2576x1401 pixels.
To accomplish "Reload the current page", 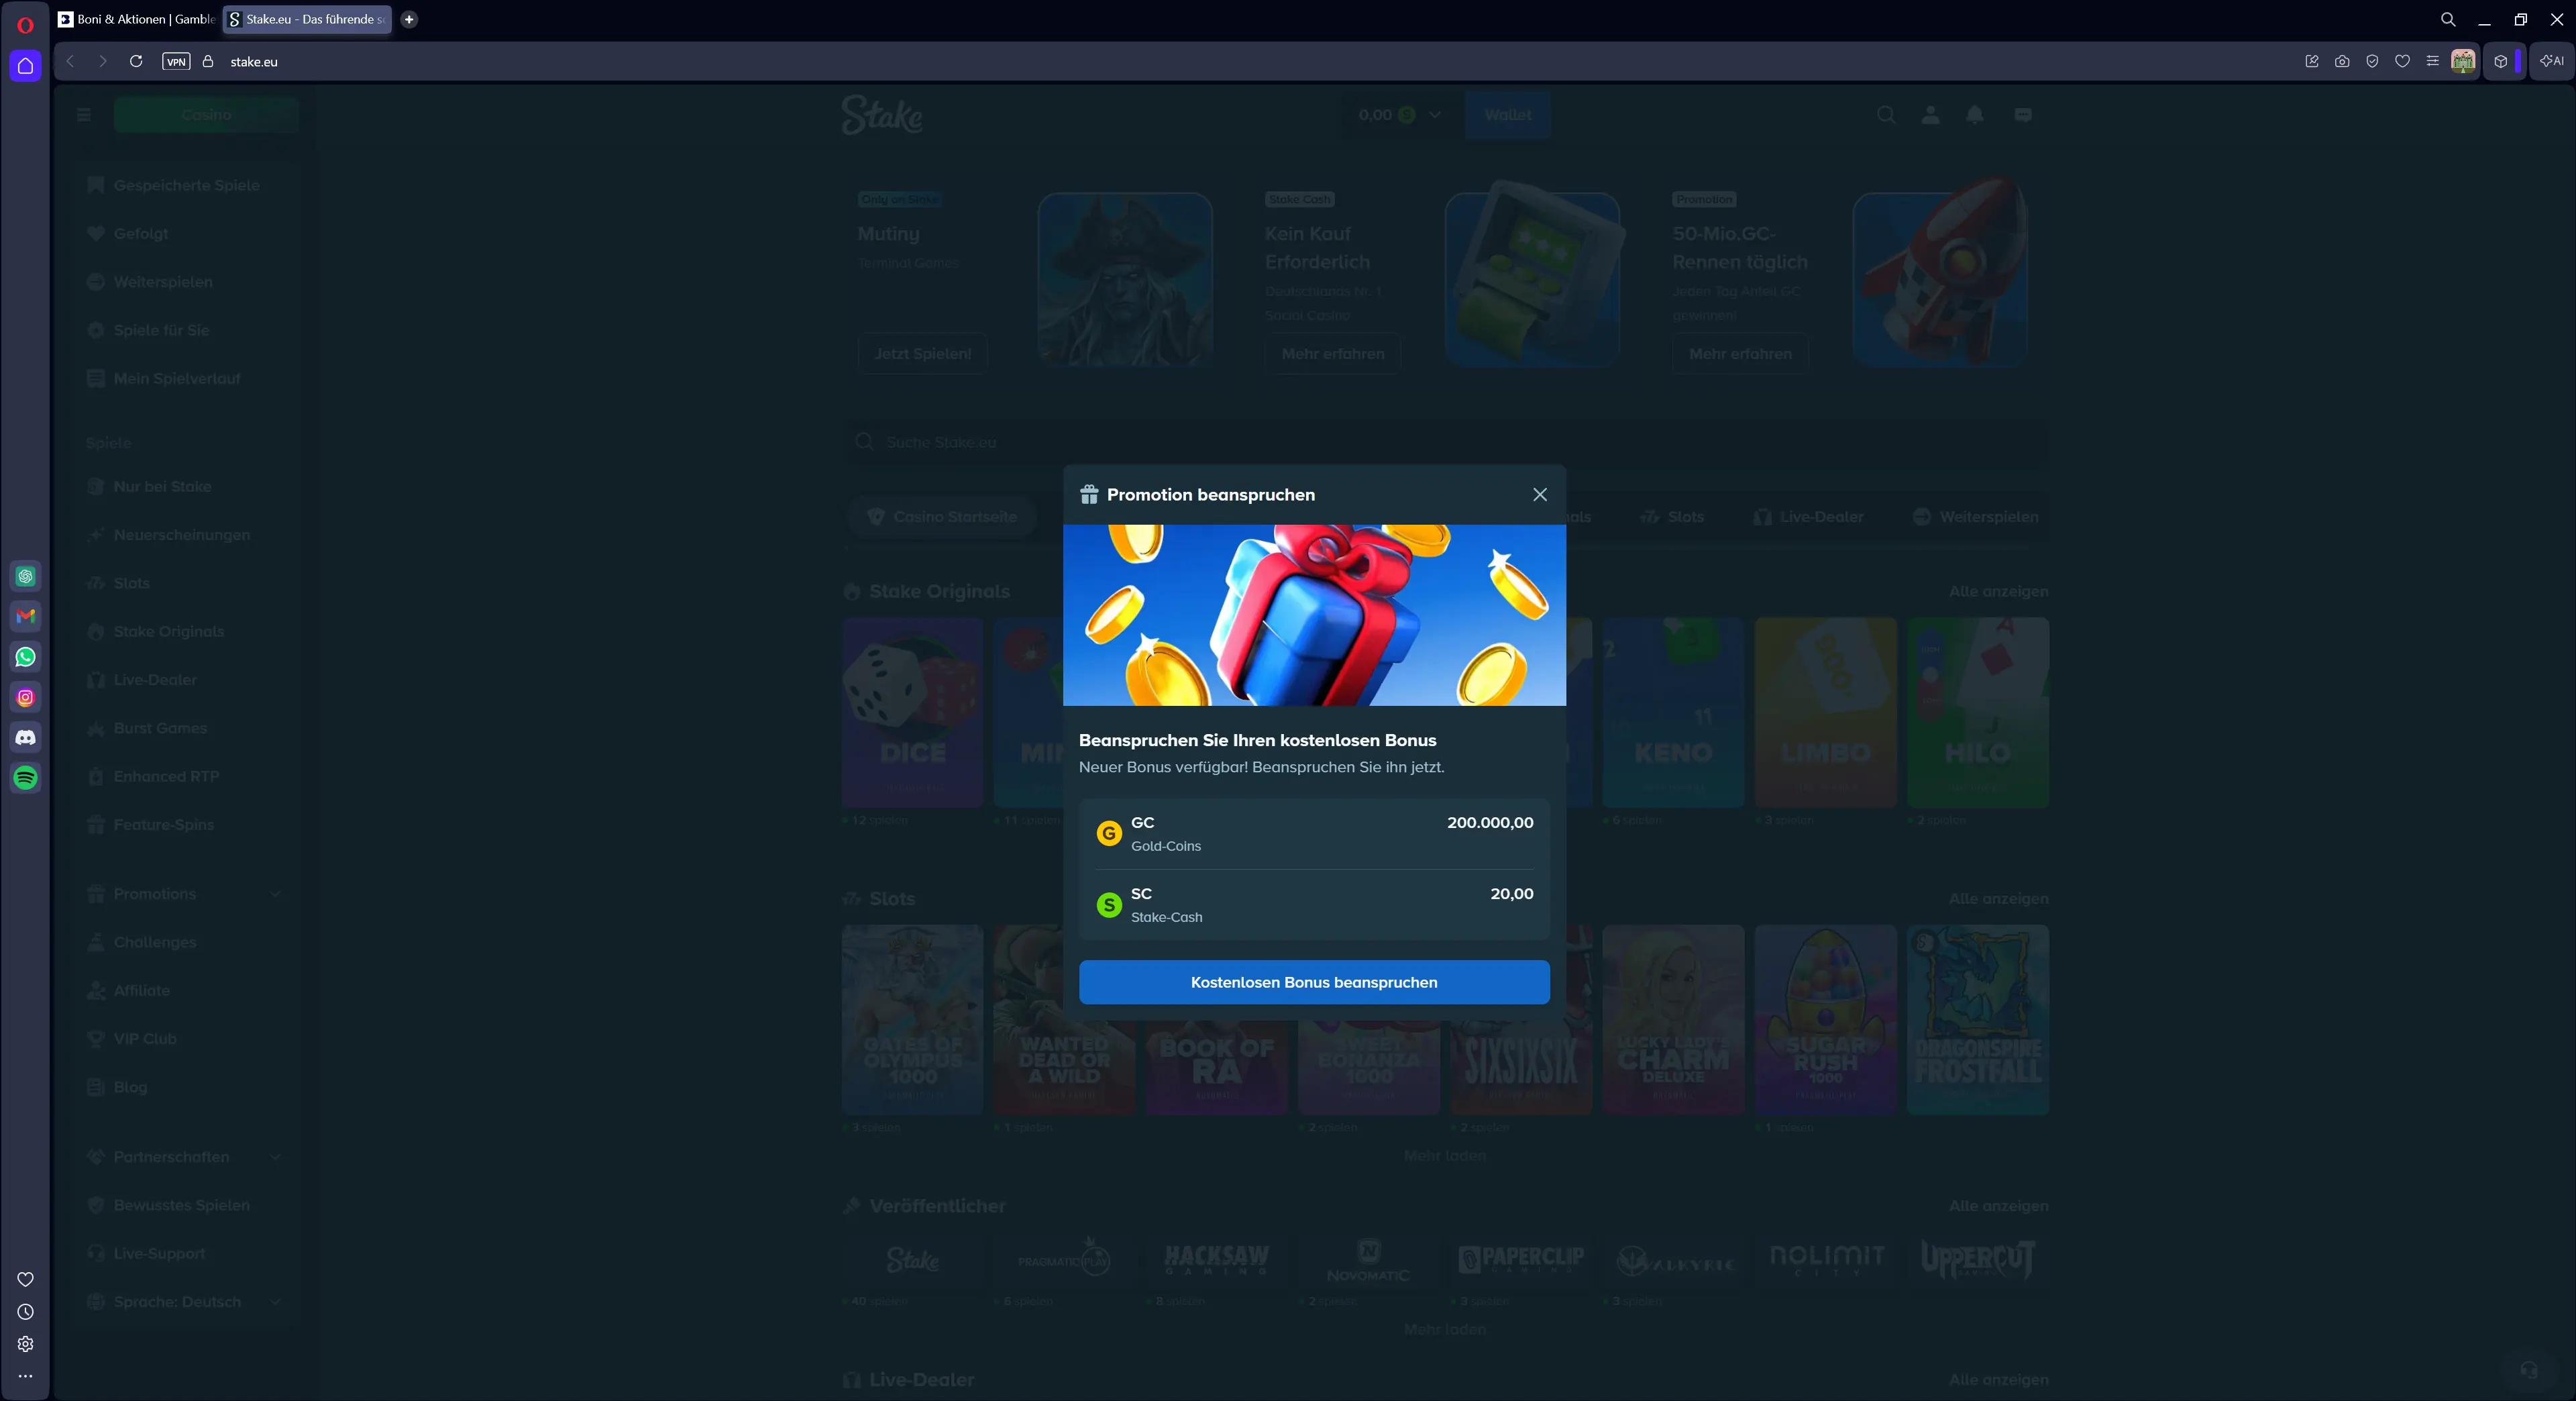I will pos(136,61).
